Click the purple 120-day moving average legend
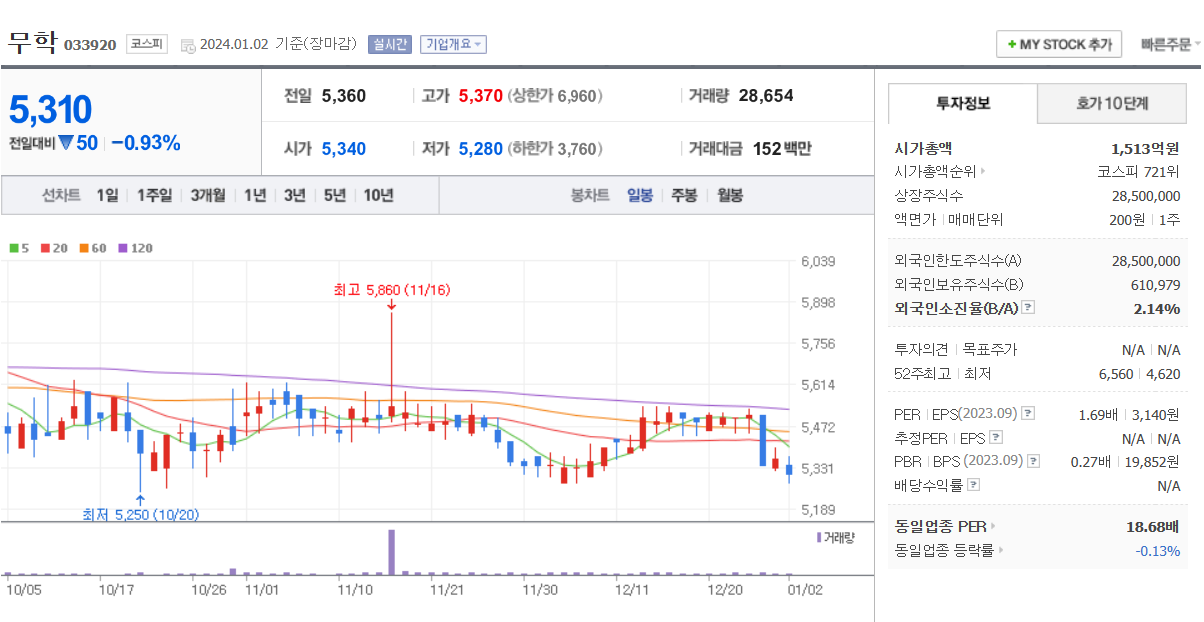Viewport: 1204px width, 622px height. click(136, 248)
